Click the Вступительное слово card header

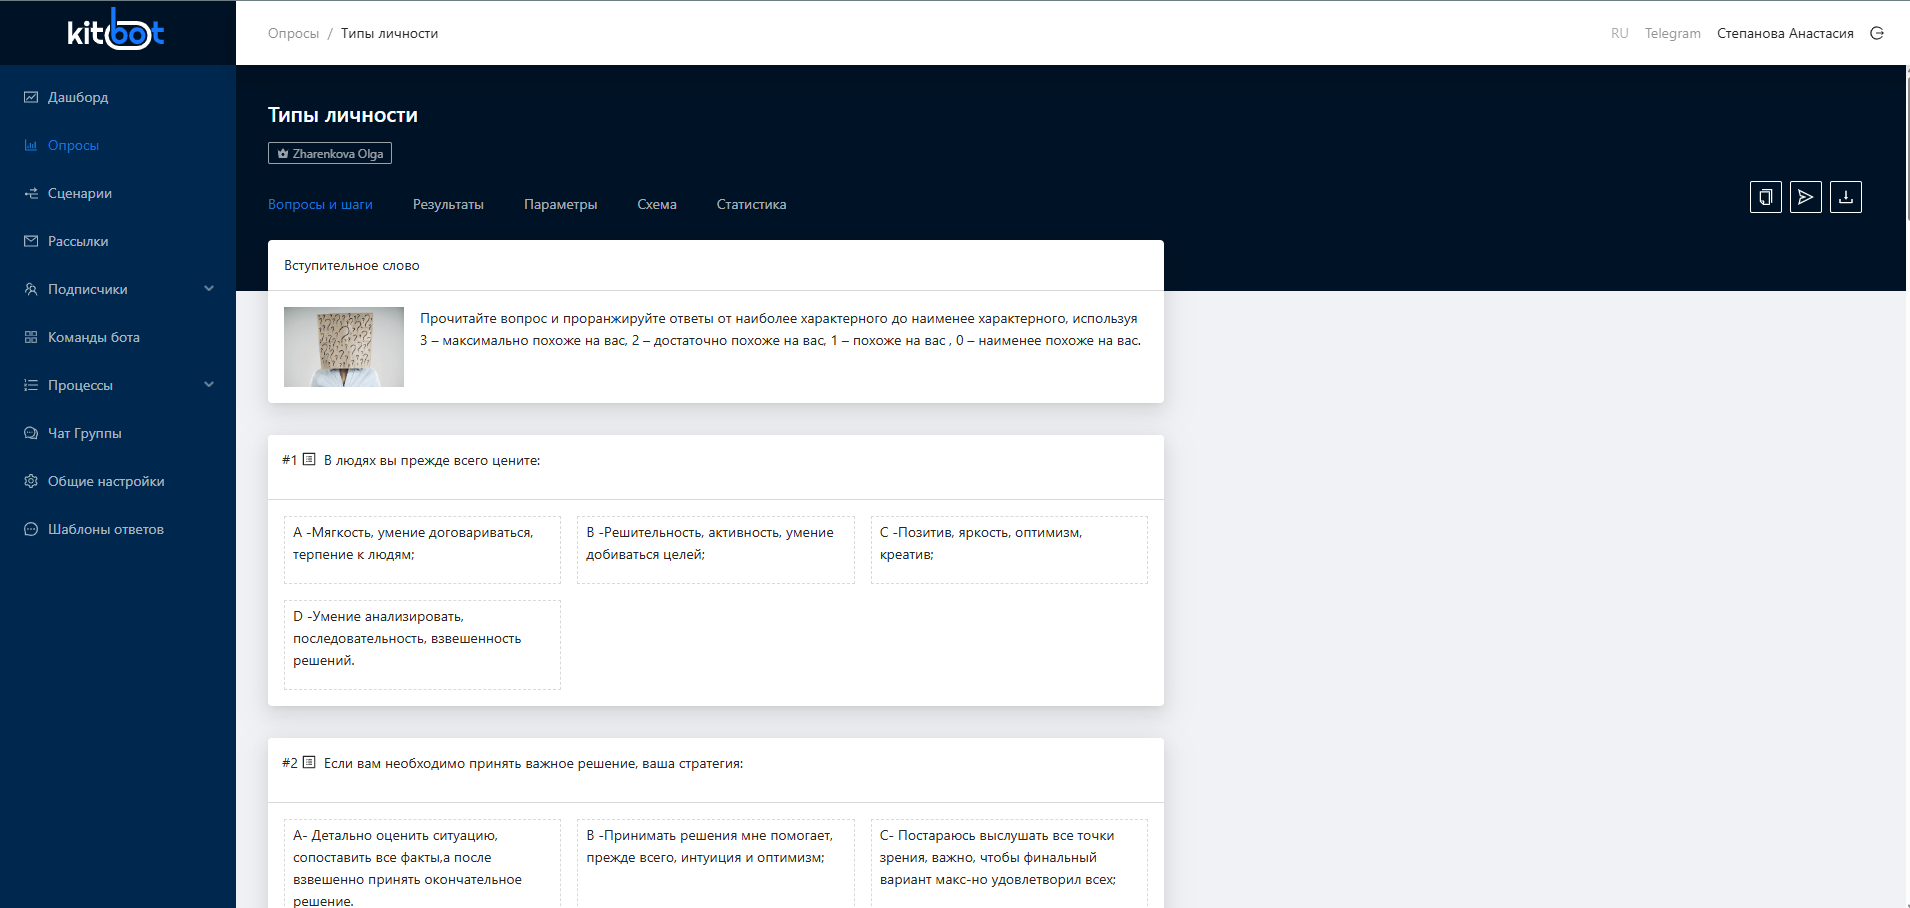pos(716,265)
